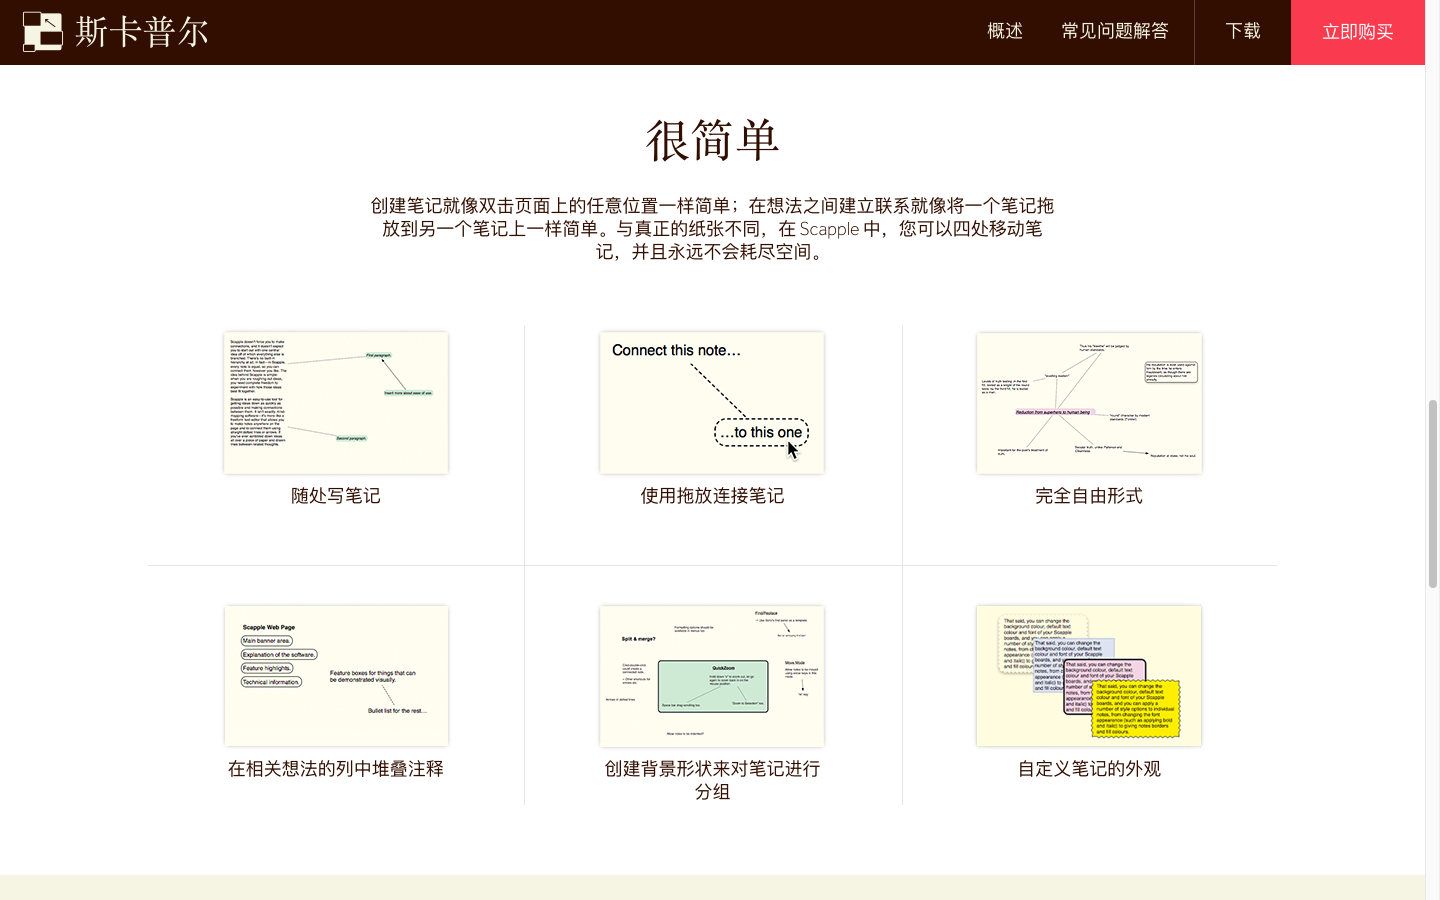1440x900 pixels.
Task: Select the 使用拖放连接笔记 caption text
Action: tap(711, 495)
